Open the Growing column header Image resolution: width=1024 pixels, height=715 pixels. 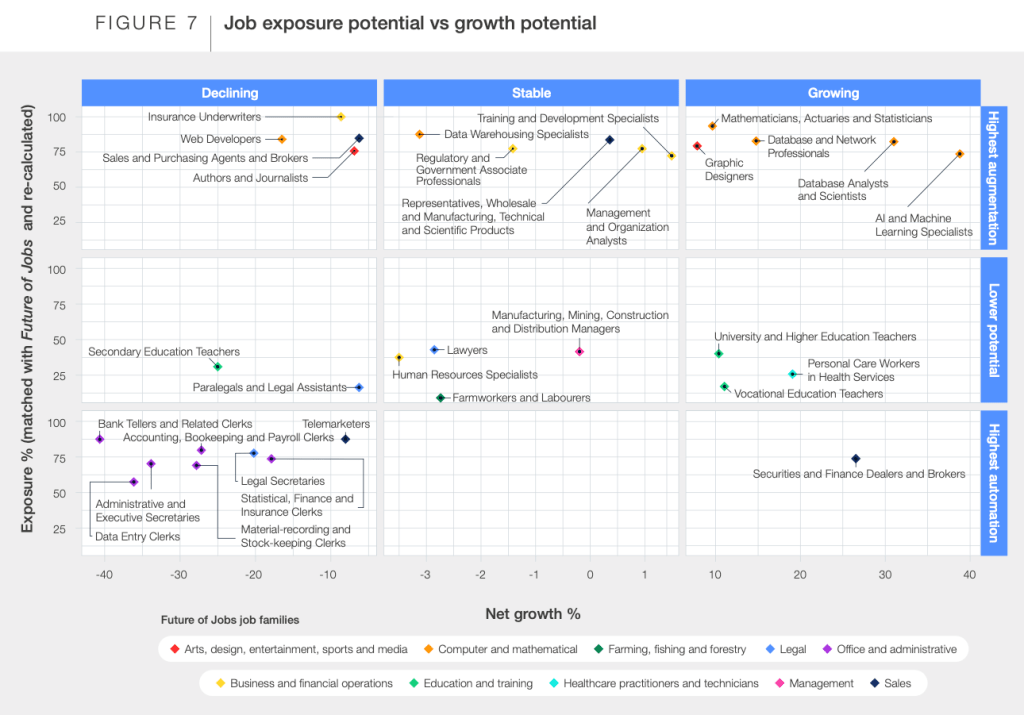tap(833, 93)
